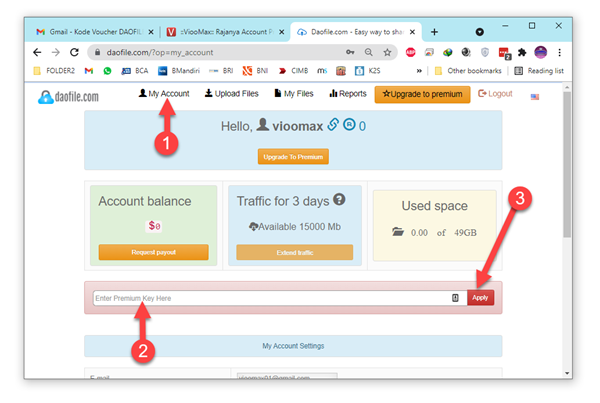The width and height of the screenshot is (600, 403).
Task: Click the link icon next to vioomax
Action: pos(332,126)
